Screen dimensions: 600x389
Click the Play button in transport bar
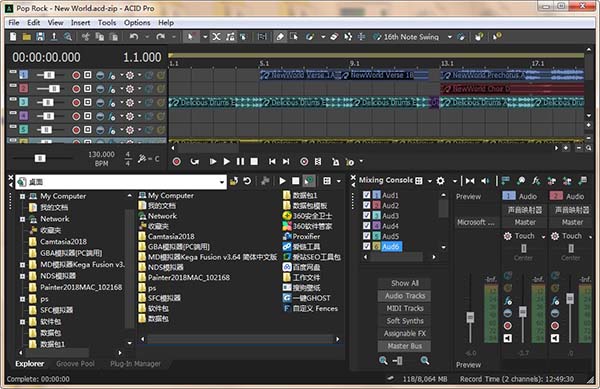[x=227, y=161]
